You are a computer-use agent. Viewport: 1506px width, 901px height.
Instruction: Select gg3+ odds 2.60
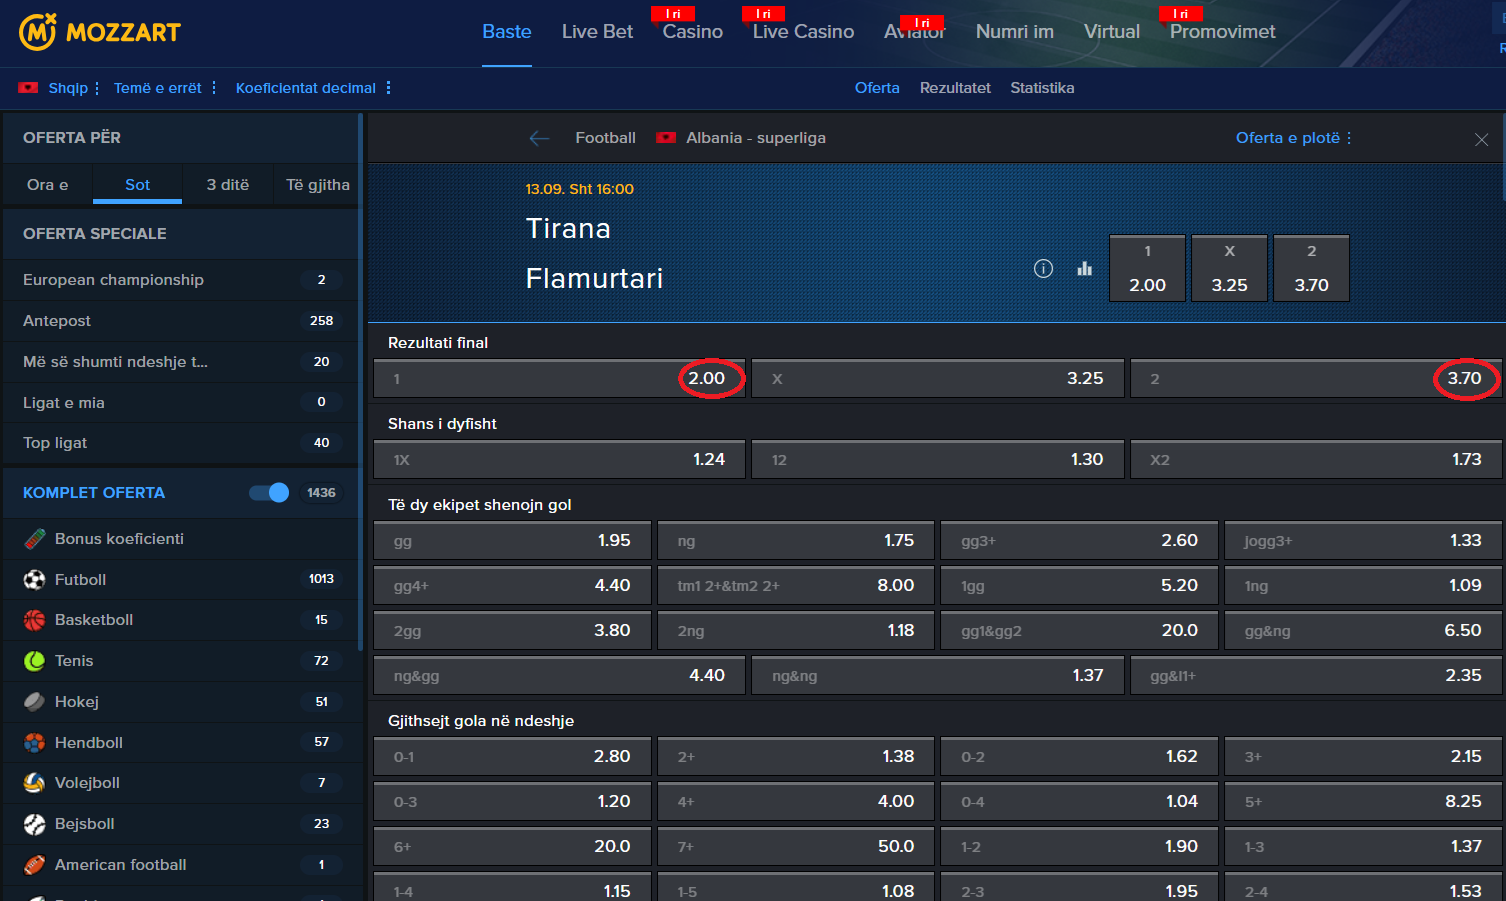1079,541
